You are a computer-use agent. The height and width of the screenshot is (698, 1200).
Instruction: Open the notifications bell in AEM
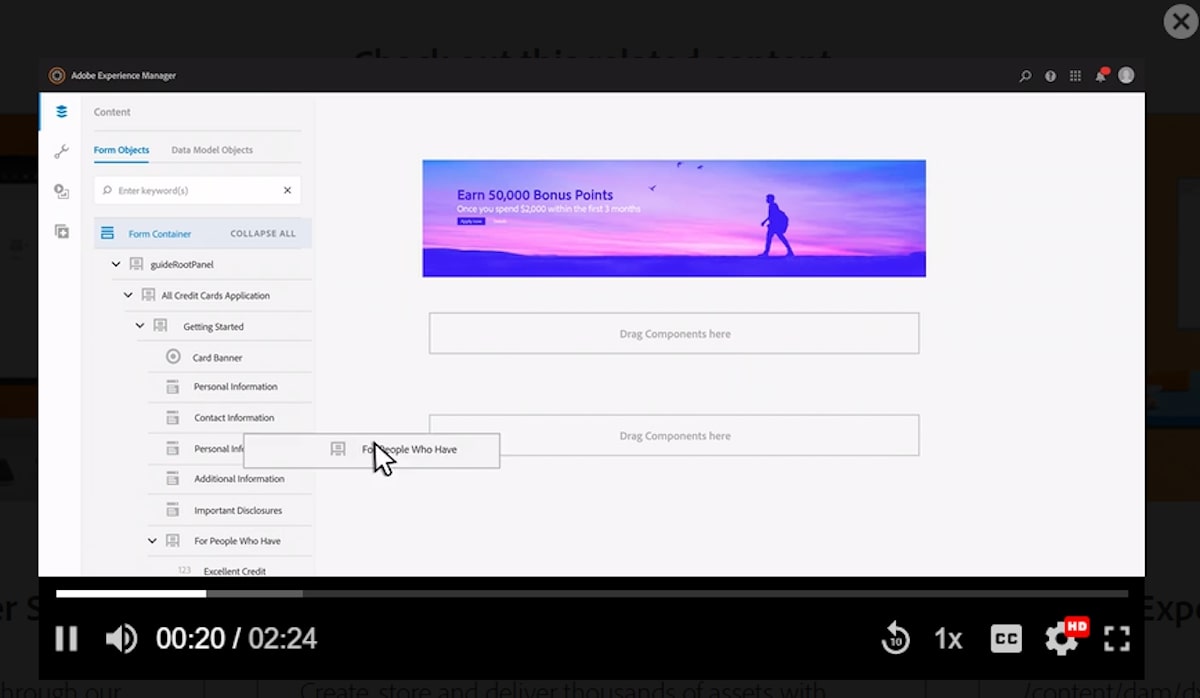point(1101,75)
